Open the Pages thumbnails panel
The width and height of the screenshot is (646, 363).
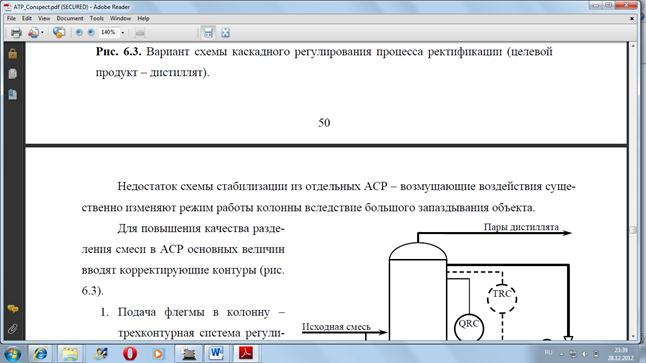(x=12, y=74)
